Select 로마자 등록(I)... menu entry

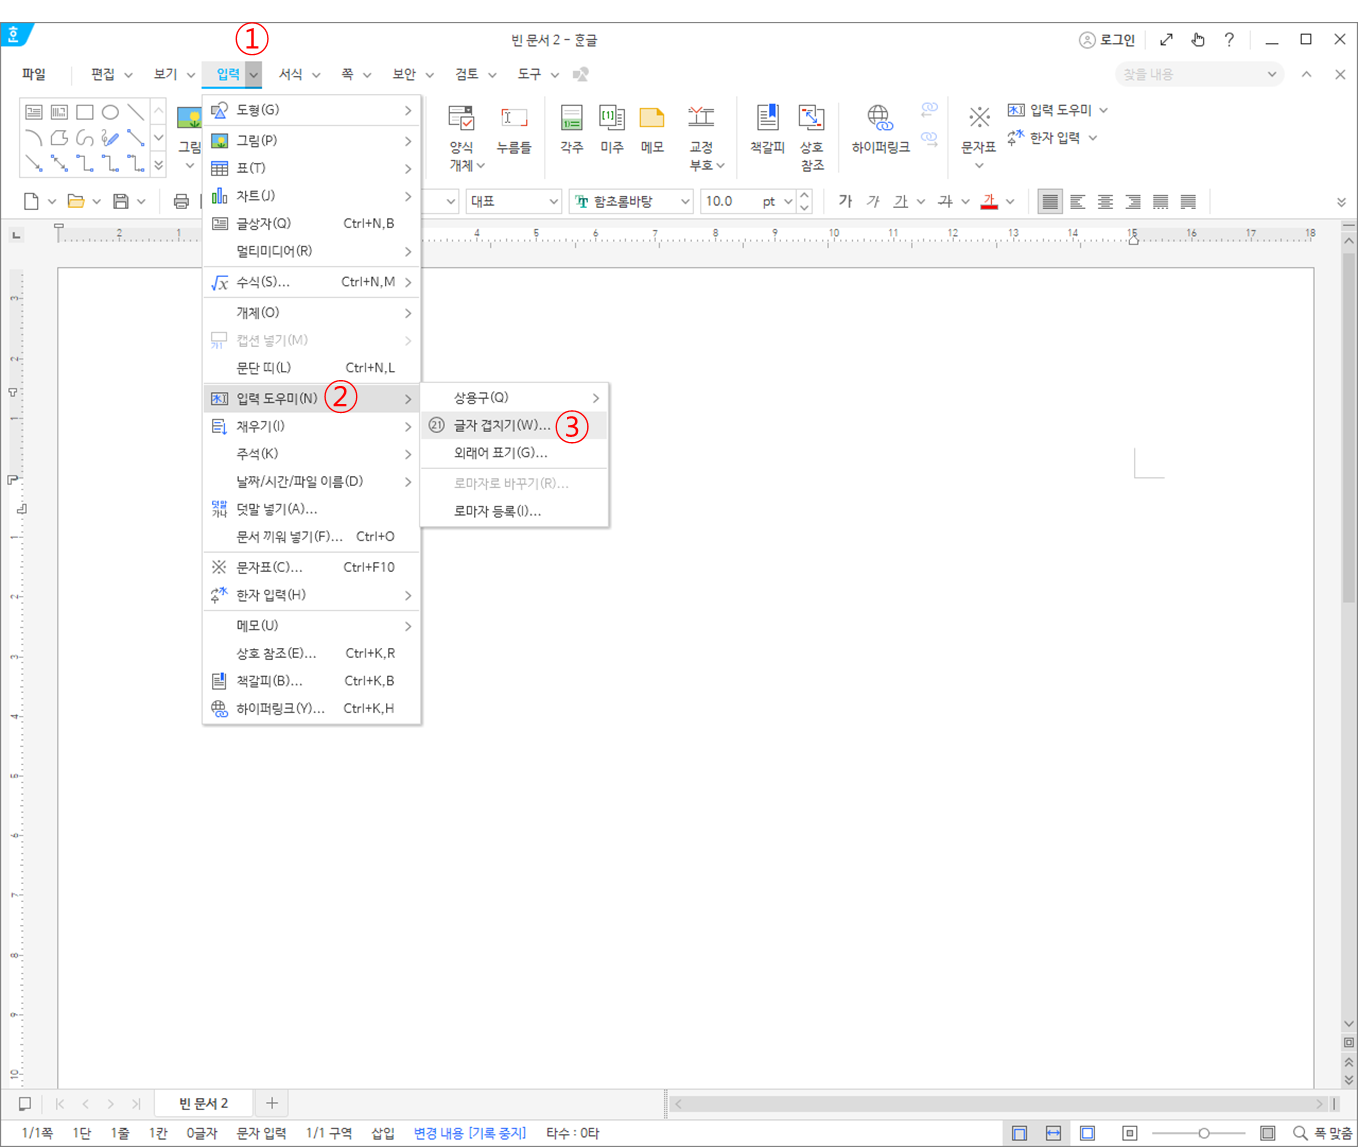pyautogui.click(x=514, y=511)
